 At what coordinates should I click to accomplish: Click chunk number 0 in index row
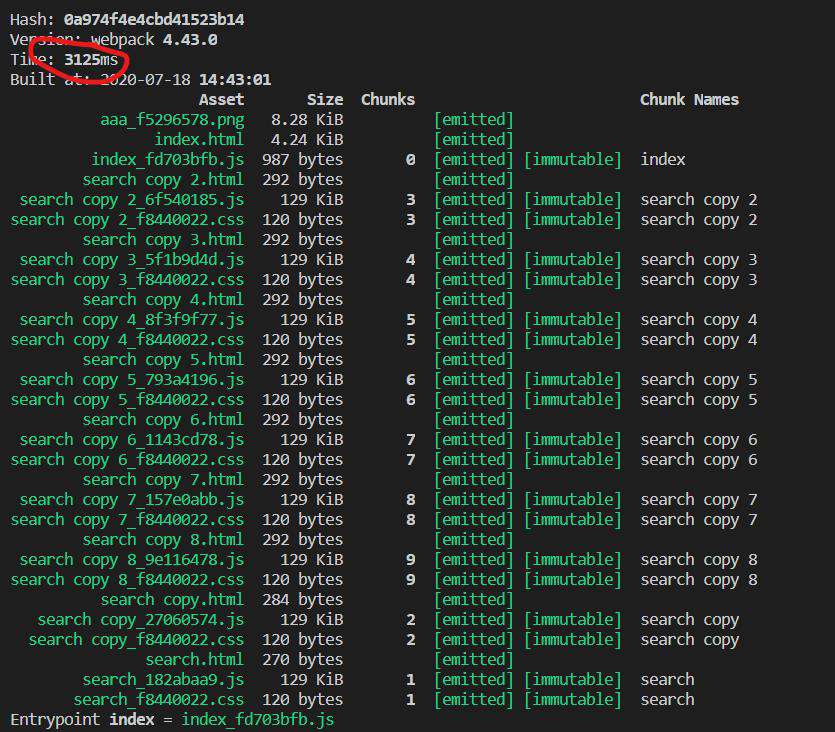tap(410, 160)
